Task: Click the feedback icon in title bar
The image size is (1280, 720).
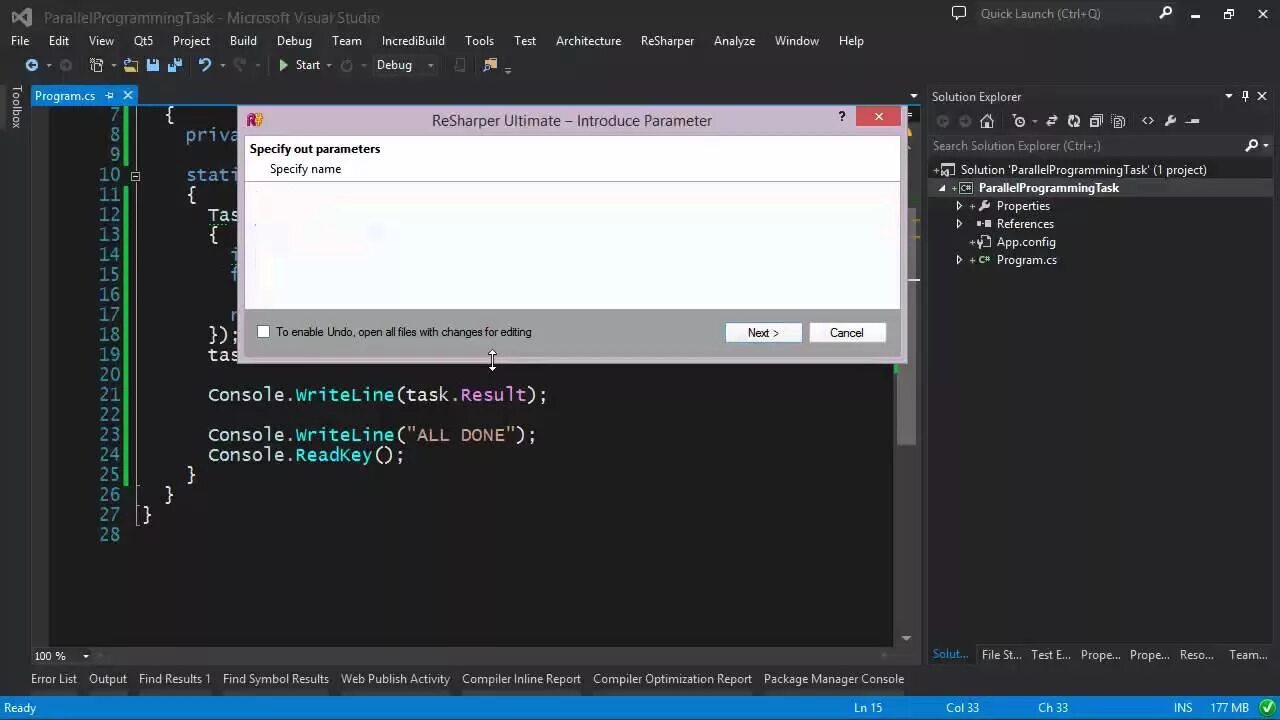Action: pos(959,14)
